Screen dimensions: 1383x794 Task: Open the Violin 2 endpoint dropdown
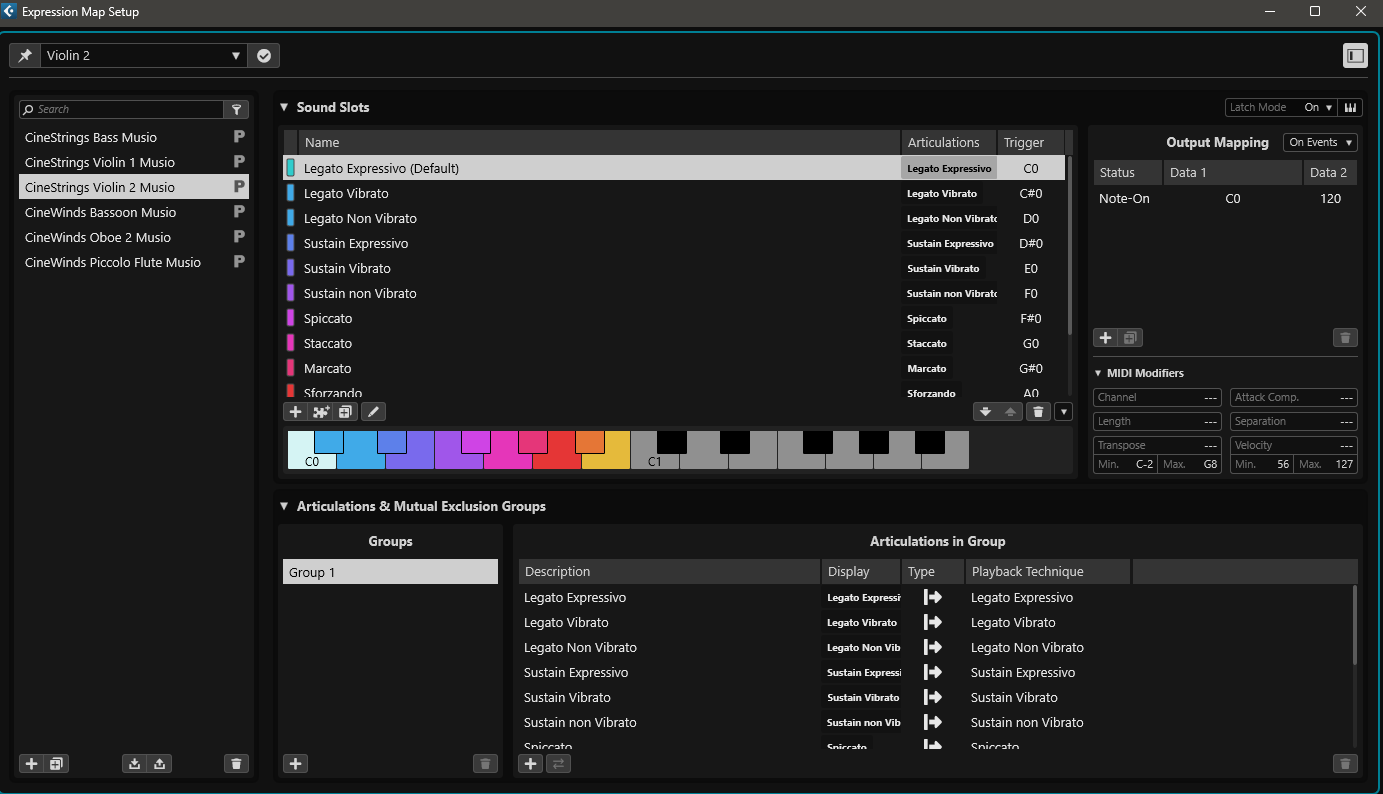pyautogui.click(x=144, y=56)
